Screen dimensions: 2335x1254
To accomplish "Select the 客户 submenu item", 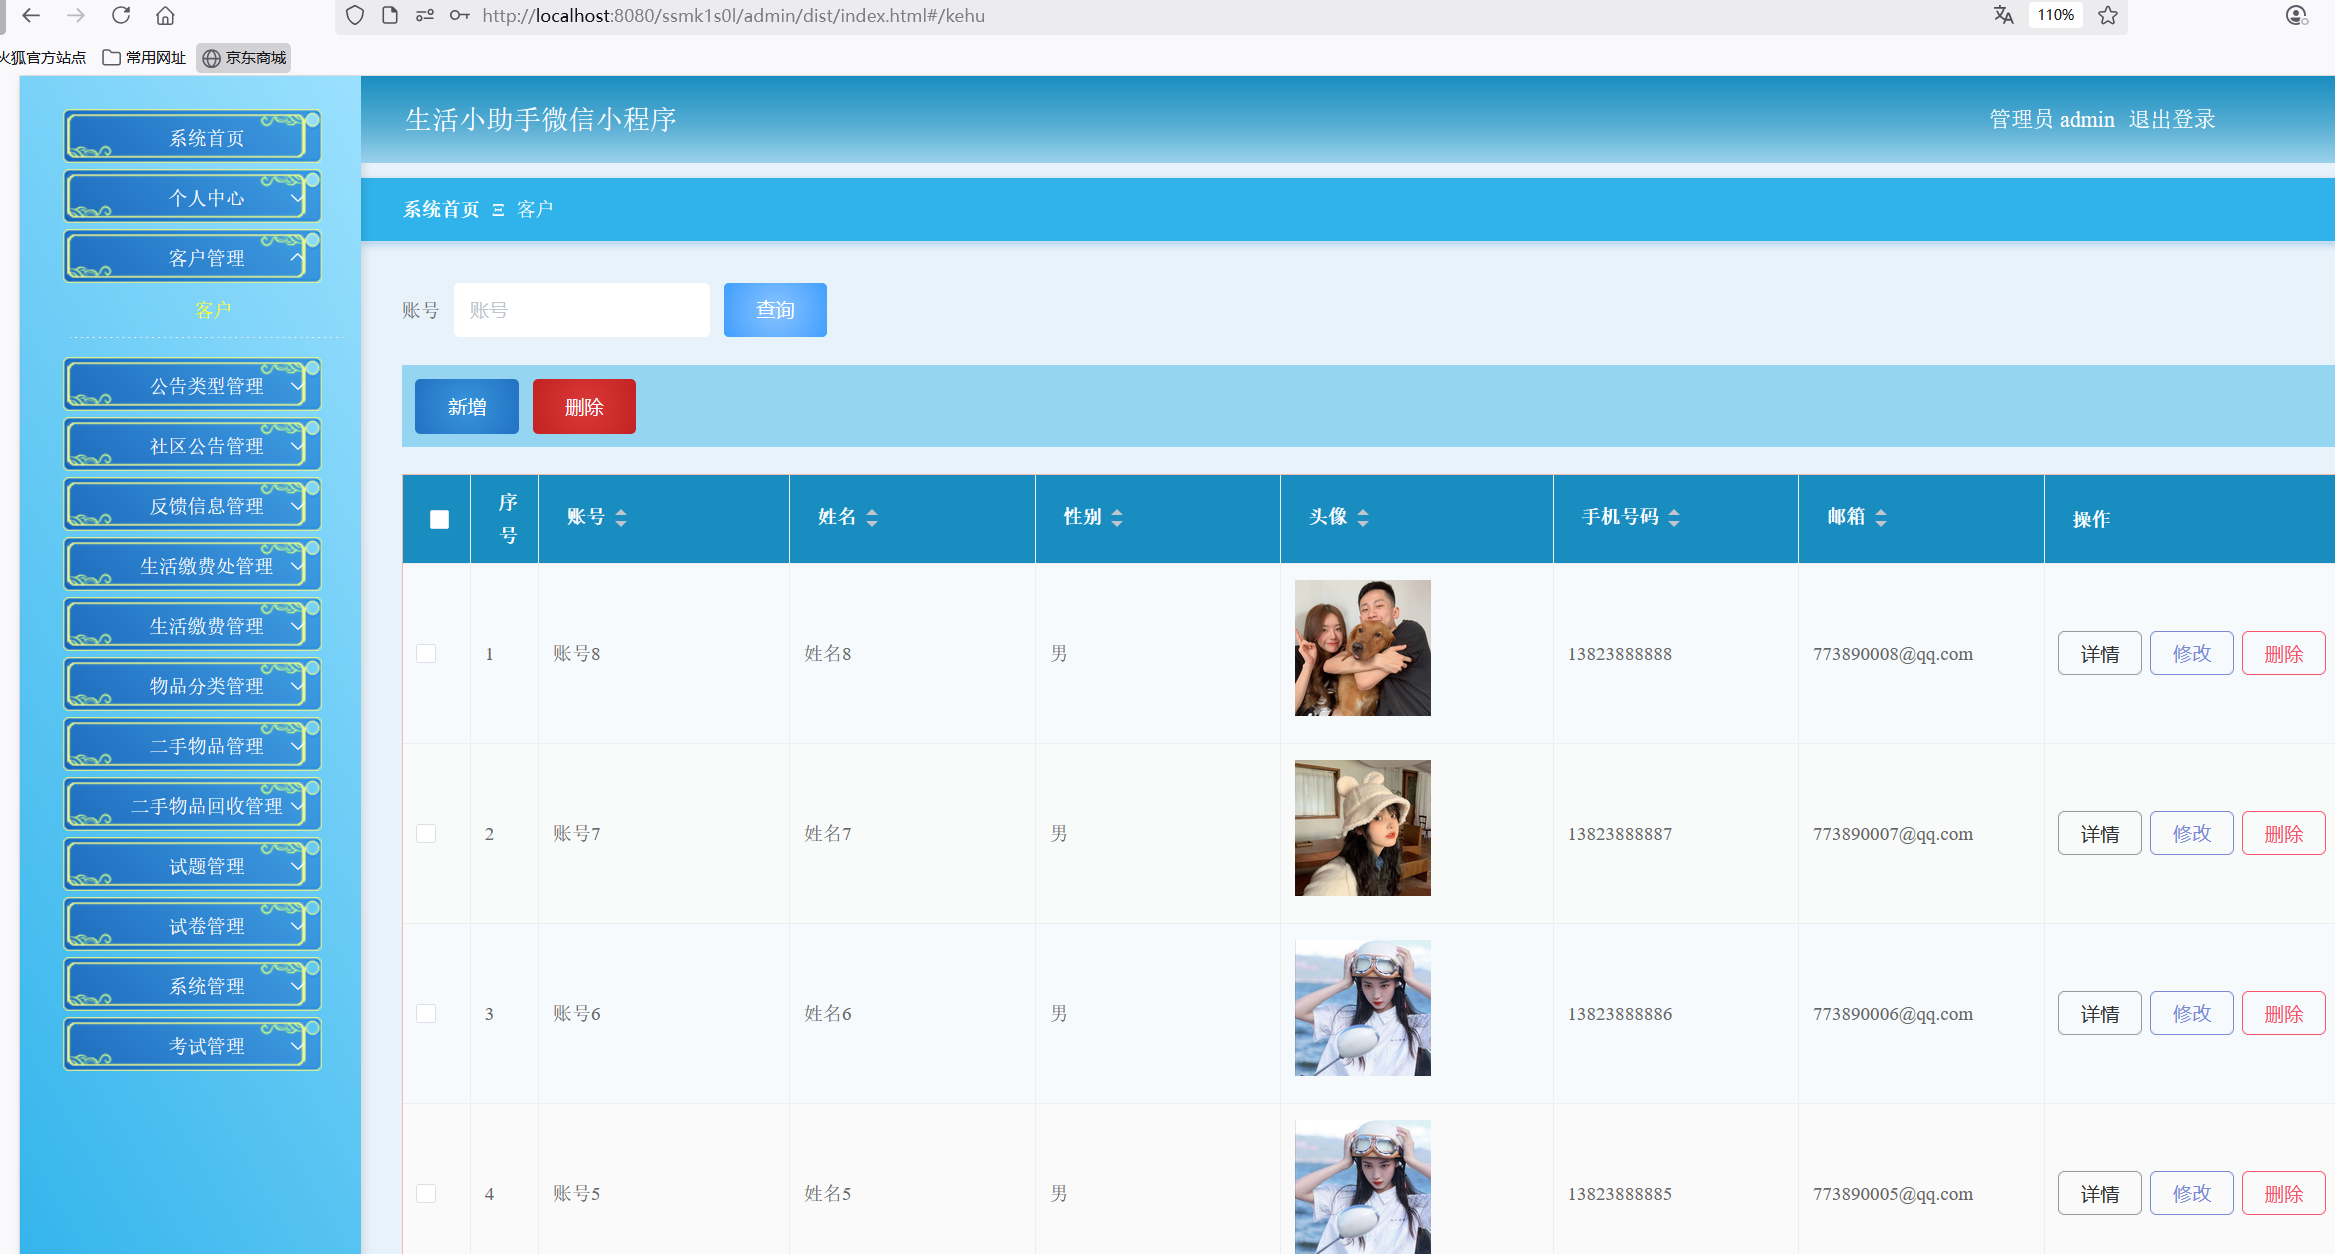I will tap(213, 310).
